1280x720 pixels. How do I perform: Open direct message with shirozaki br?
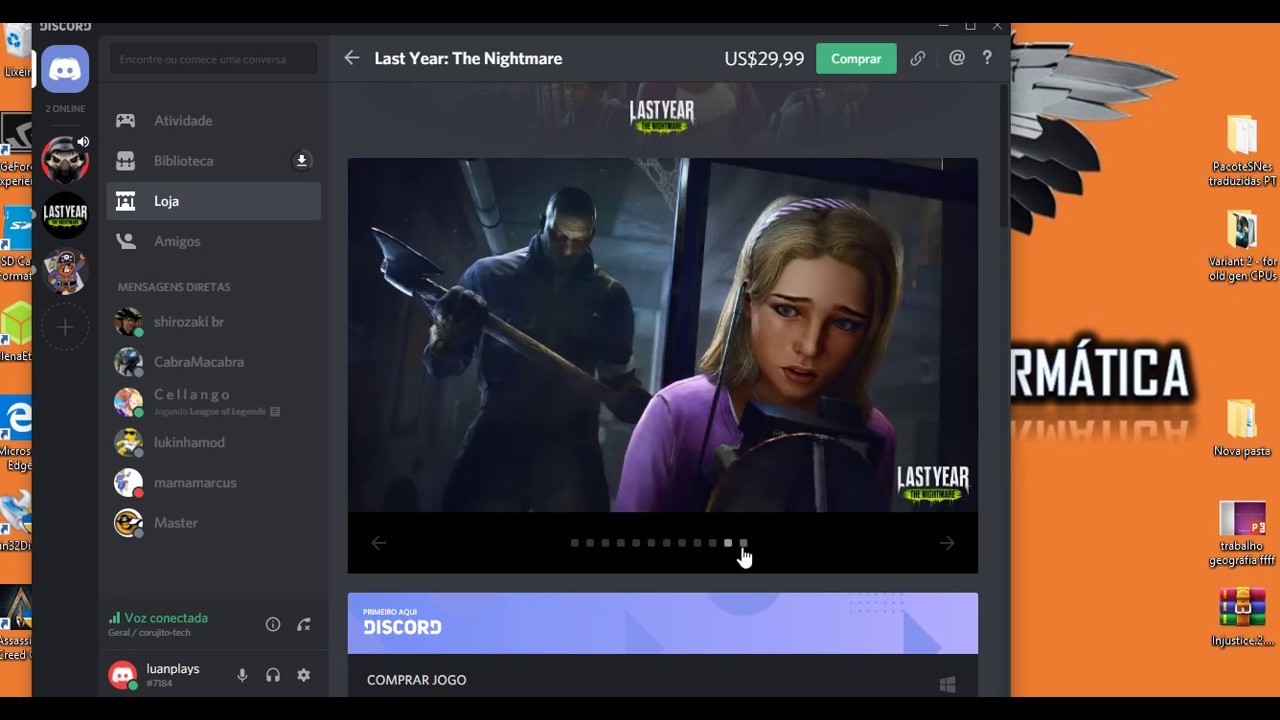point(213,322)
